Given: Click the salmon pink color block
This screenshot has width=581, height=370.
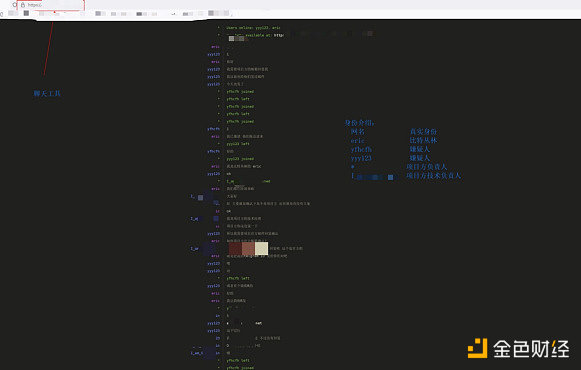Looking at the screenshot, I should point(248,249).
